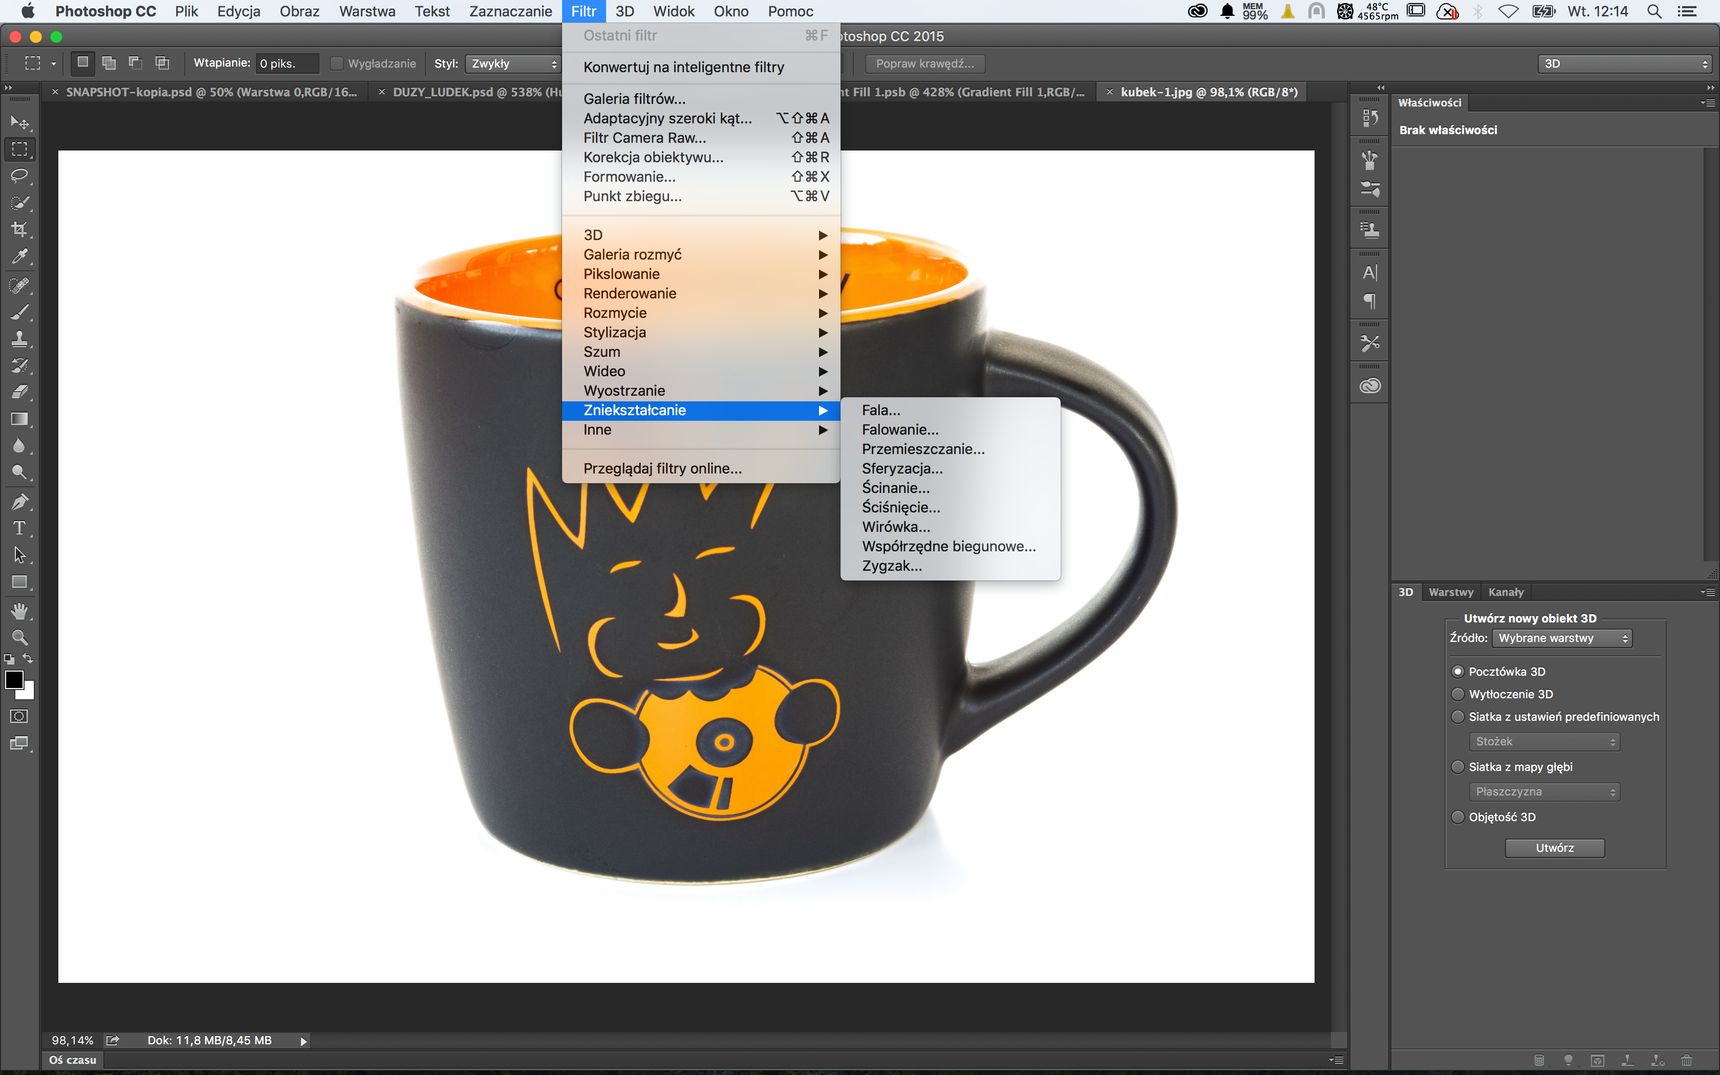This screenshot has width=1720, height=1075.
Task: Choose the Wirówka... distortion filter
Action: pos(950,527)
